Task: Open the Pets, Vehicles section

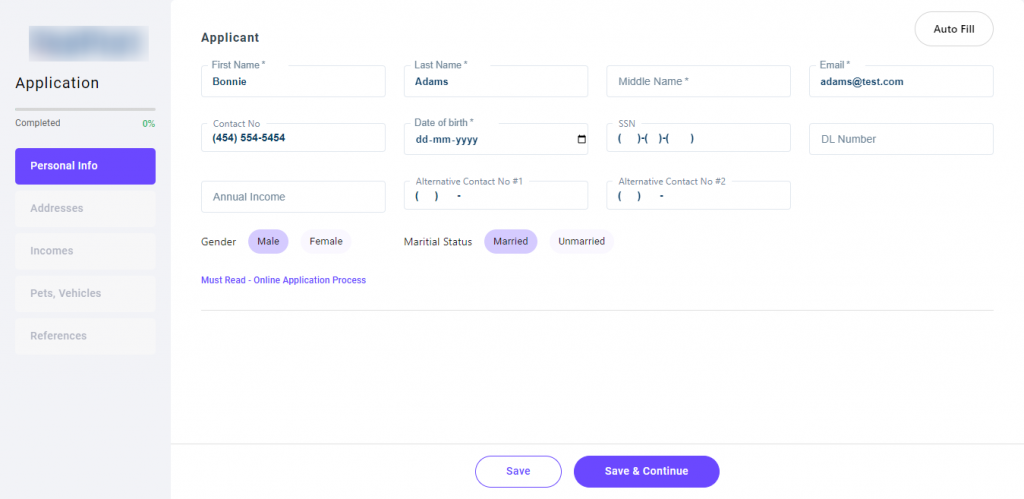Action: 85,293
